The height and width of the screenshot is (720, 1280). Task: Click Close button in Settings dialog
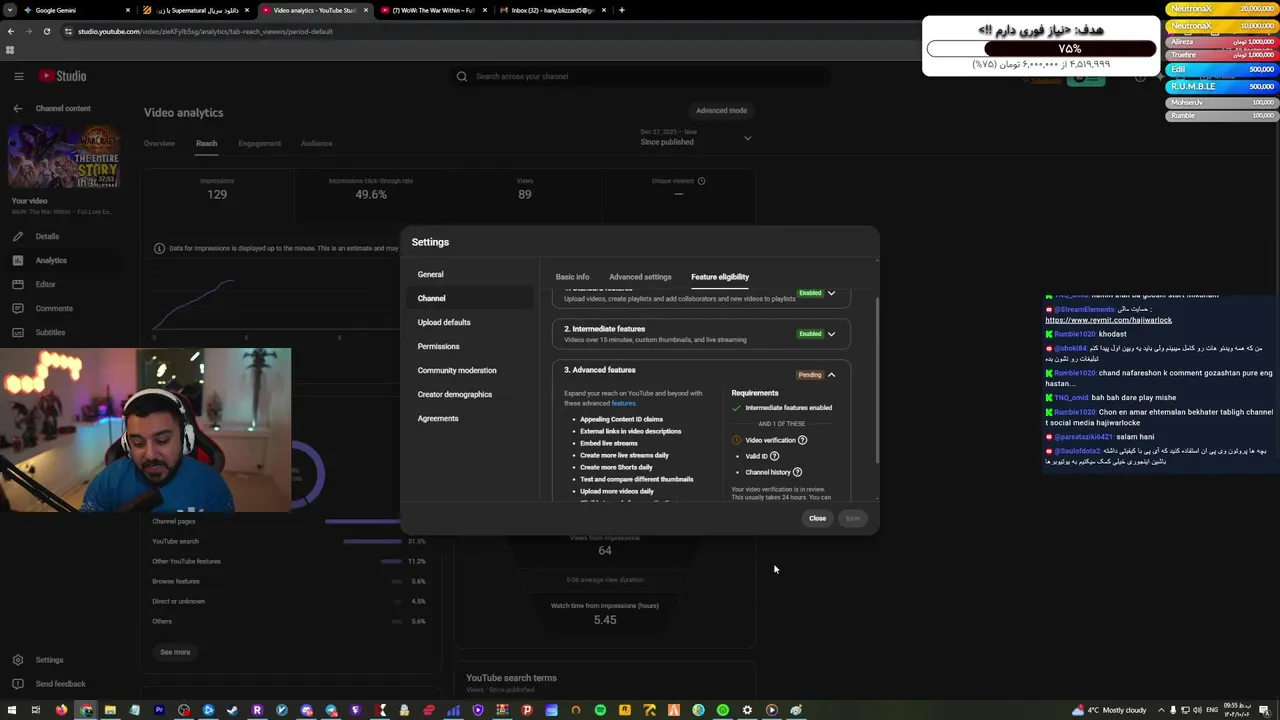[818, 518]
